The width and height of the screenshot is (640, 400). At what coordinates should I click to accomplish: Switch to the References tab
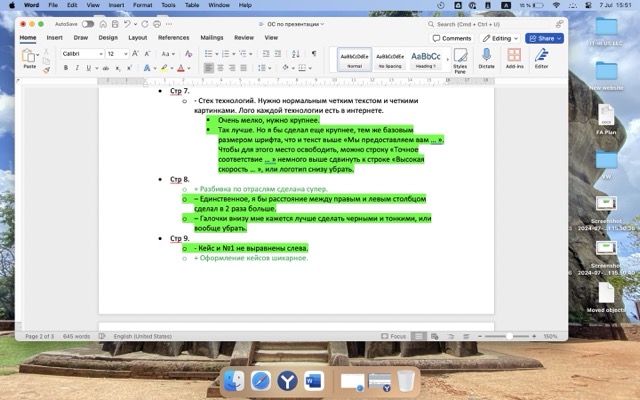pos(173,38)
